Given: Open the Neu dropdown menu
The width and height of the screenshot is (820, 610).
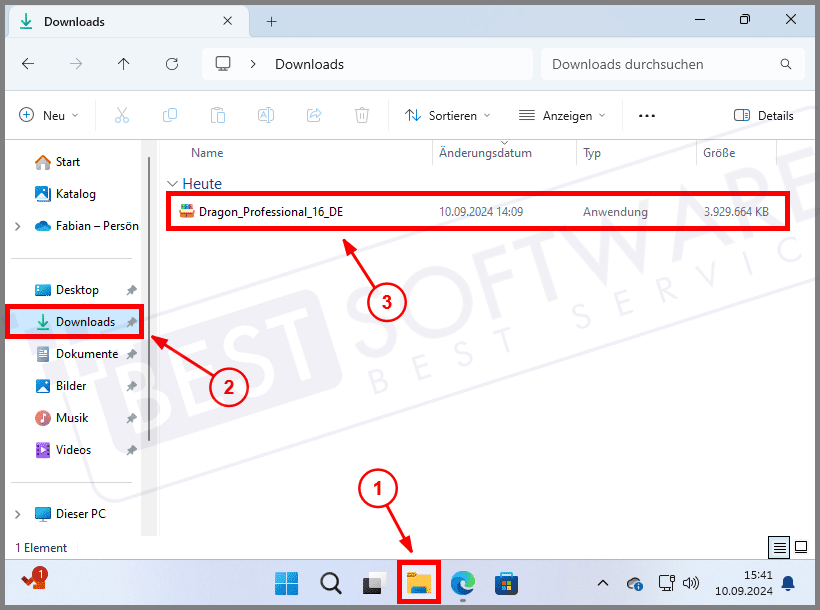Looking at the screenshot, I should point(49,115).
